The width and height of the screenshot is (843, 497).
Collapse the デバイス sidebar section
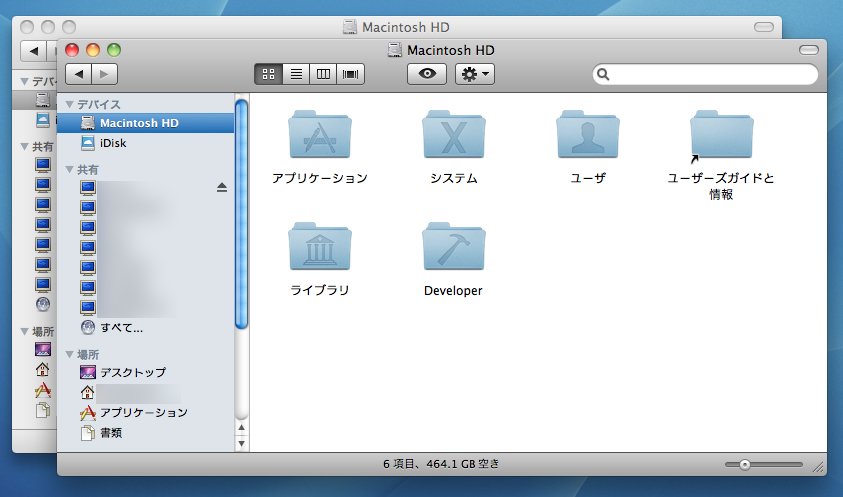pos(69,104)
